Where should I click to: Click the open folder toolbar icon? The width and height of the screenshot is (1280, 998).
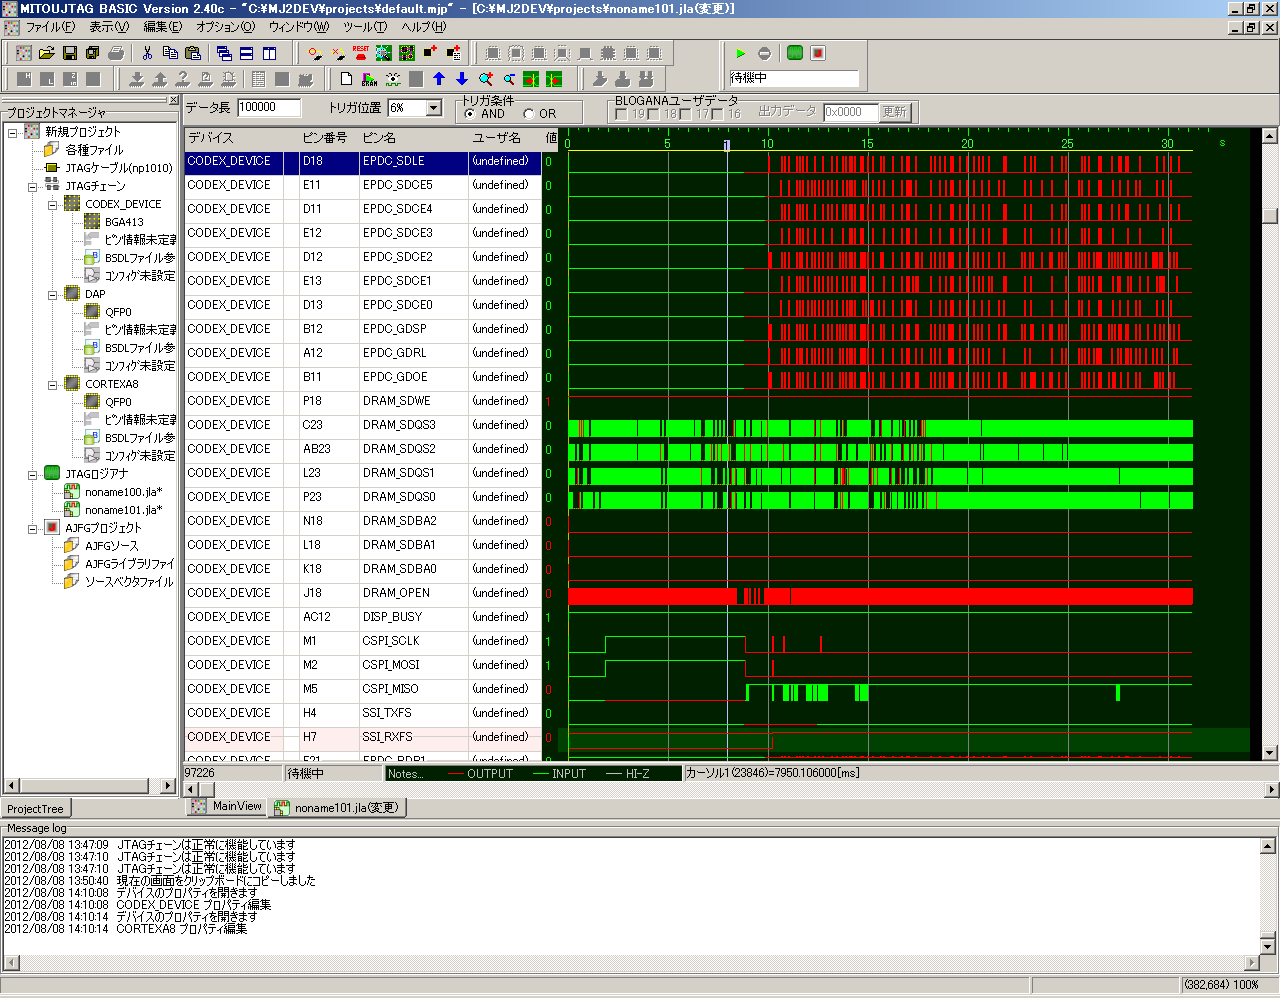(46, 53)
